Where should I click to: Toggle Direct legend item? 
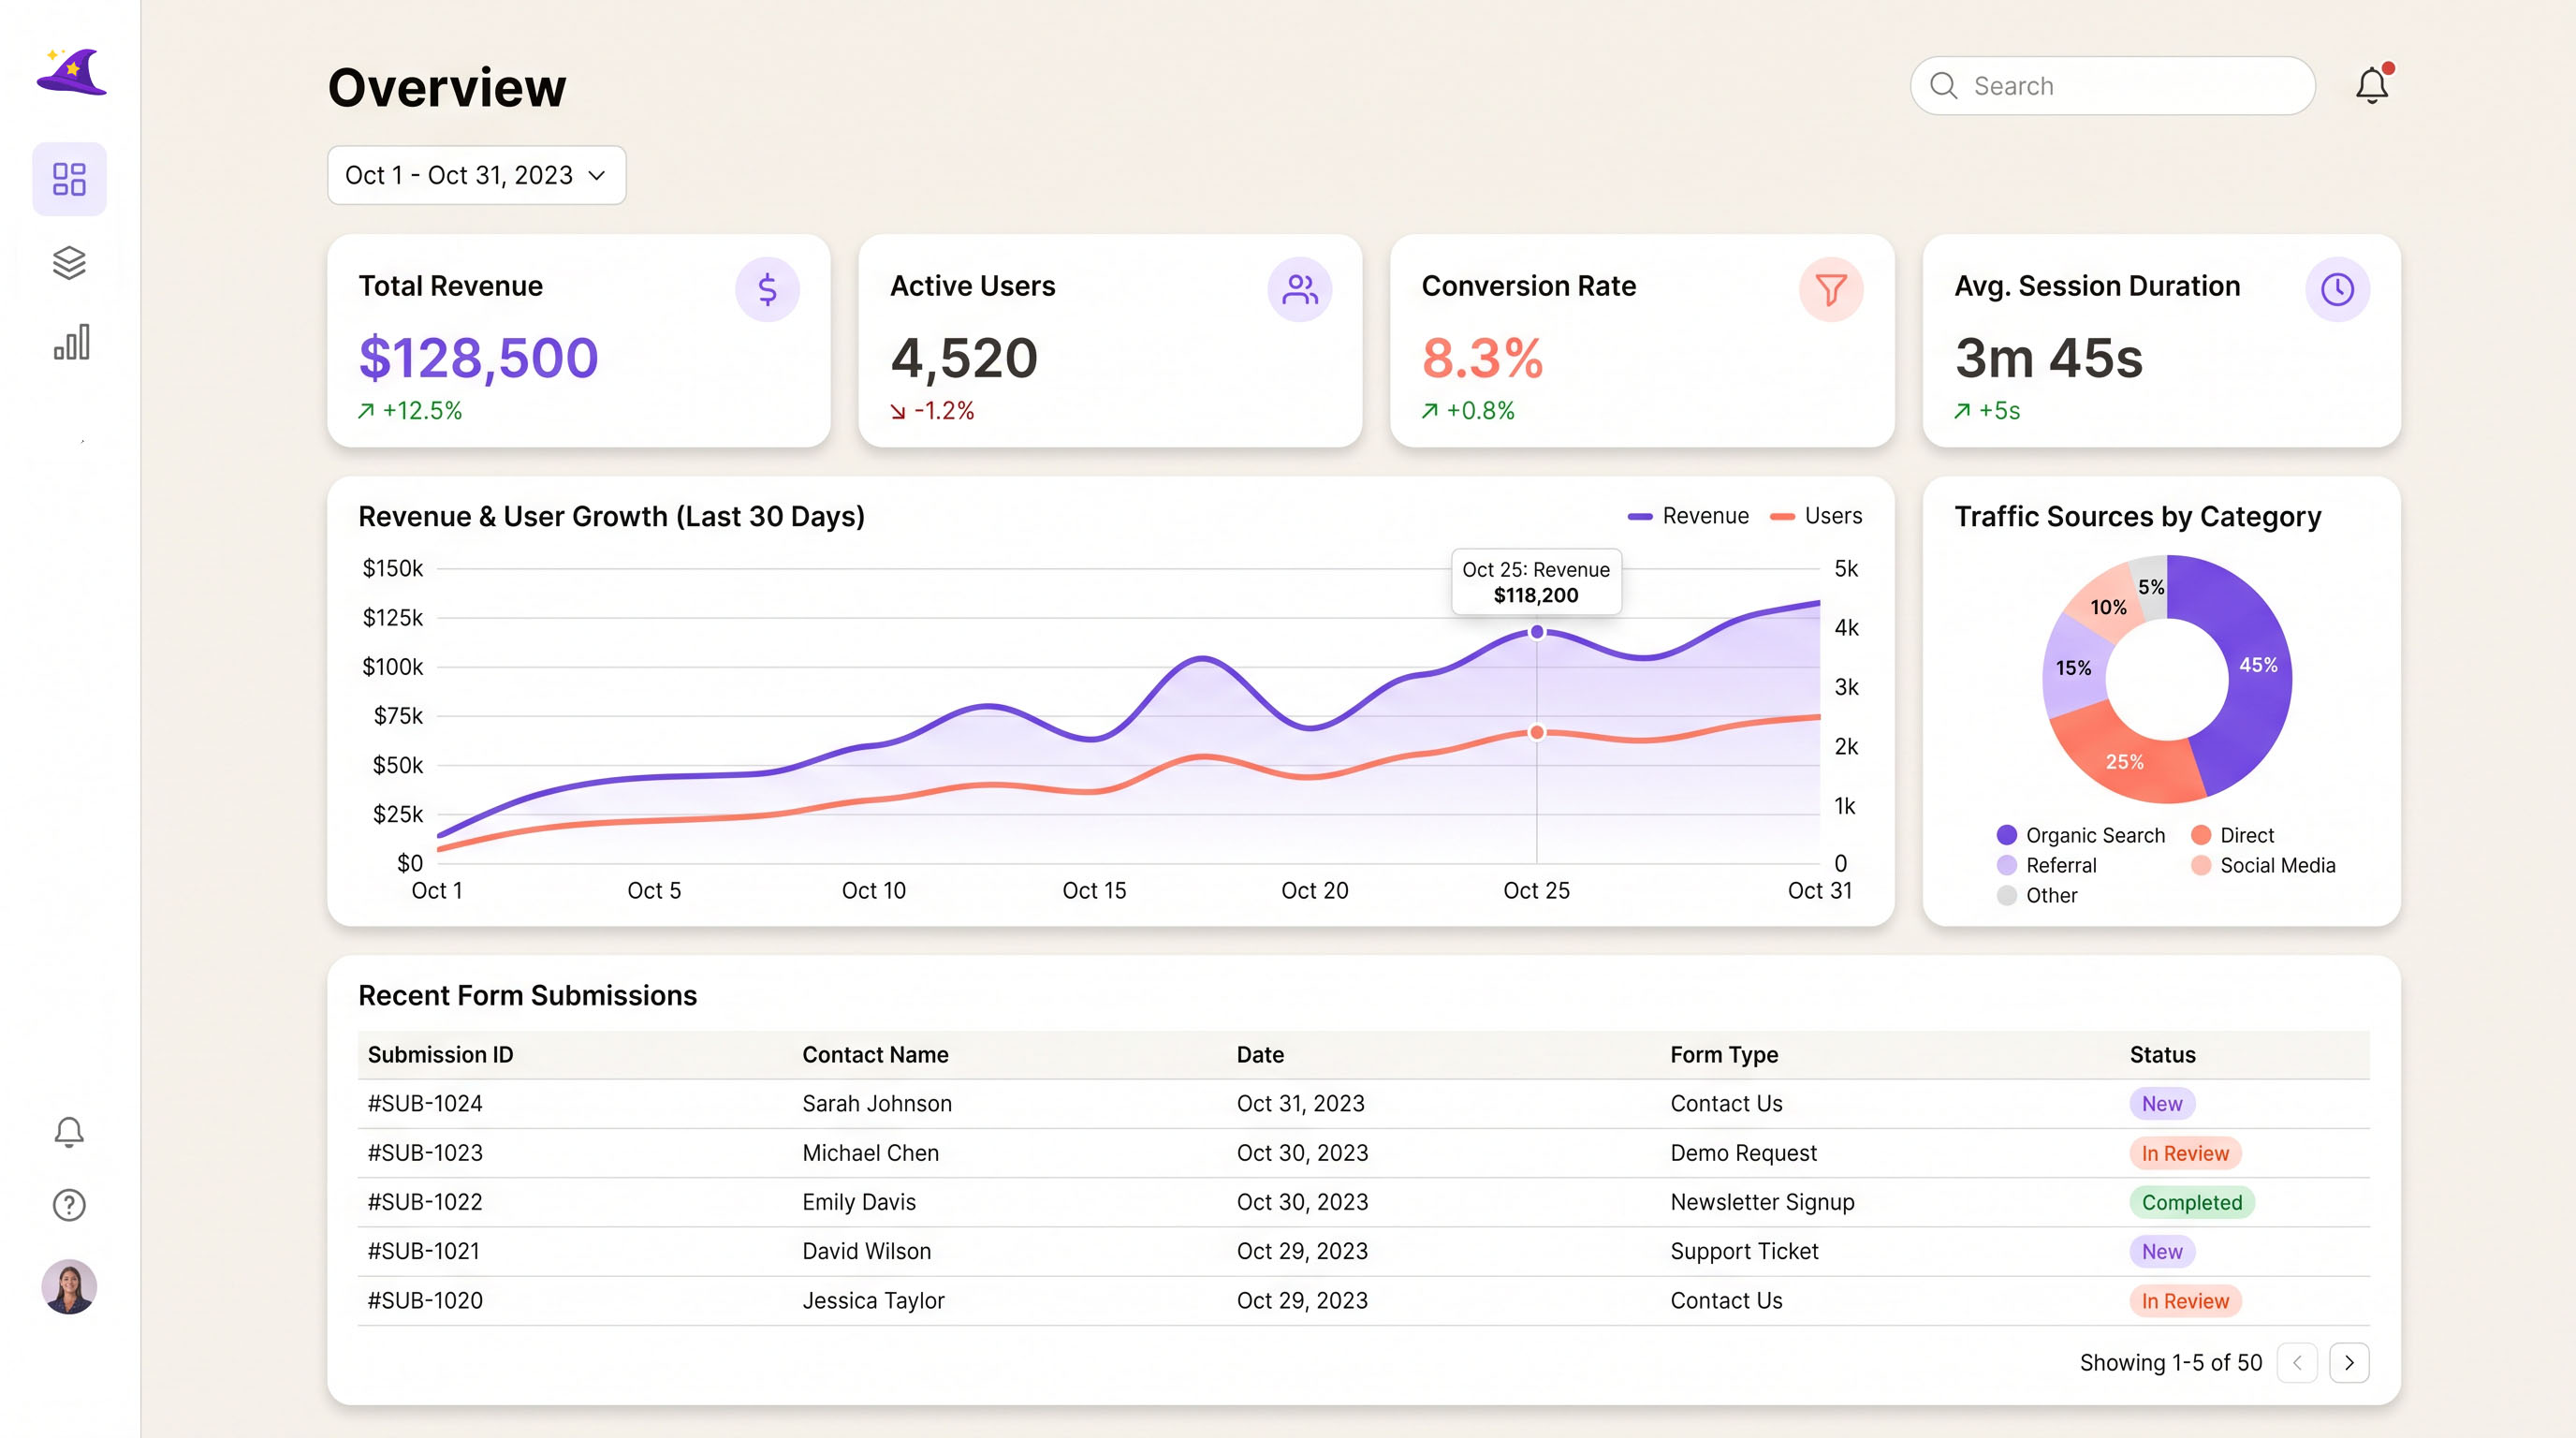2232,835
